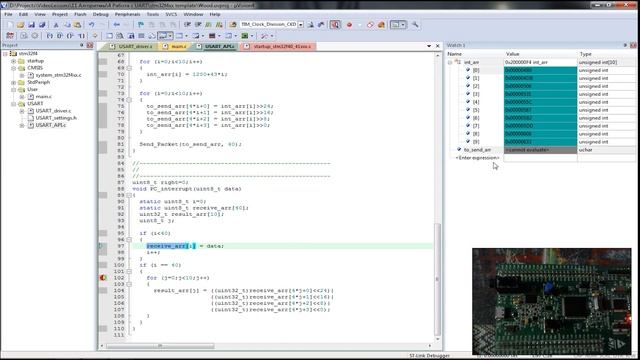The image size is (640, 360).
Task: Collapse the CMSIS folder in project tree
Action: 13,68
